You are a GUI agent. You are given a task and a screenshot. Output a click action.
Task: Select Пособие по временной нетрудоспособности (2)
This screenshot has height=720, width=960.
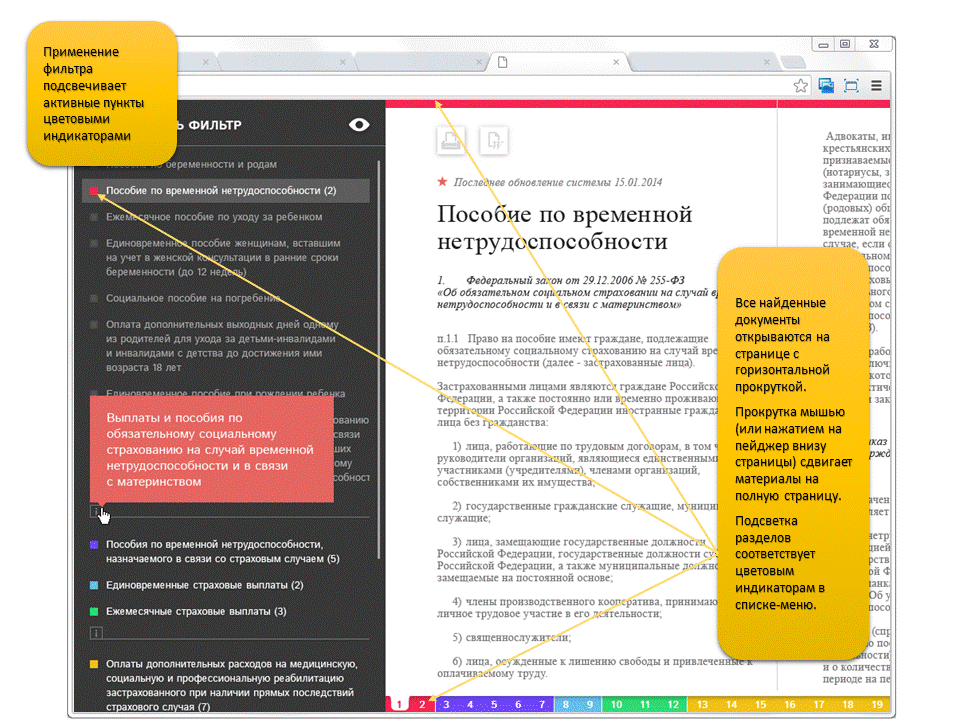[x=226, y=190]
